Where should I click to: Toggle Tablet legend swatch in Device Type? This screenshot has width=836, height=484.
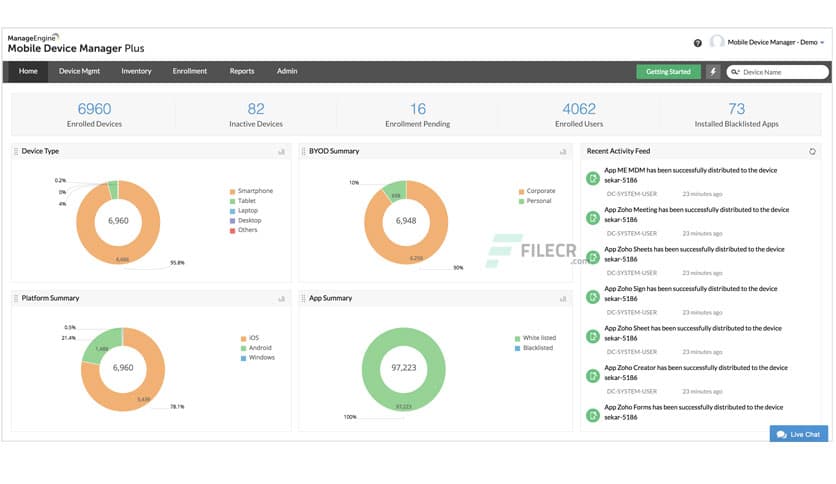tap(232, 201)
